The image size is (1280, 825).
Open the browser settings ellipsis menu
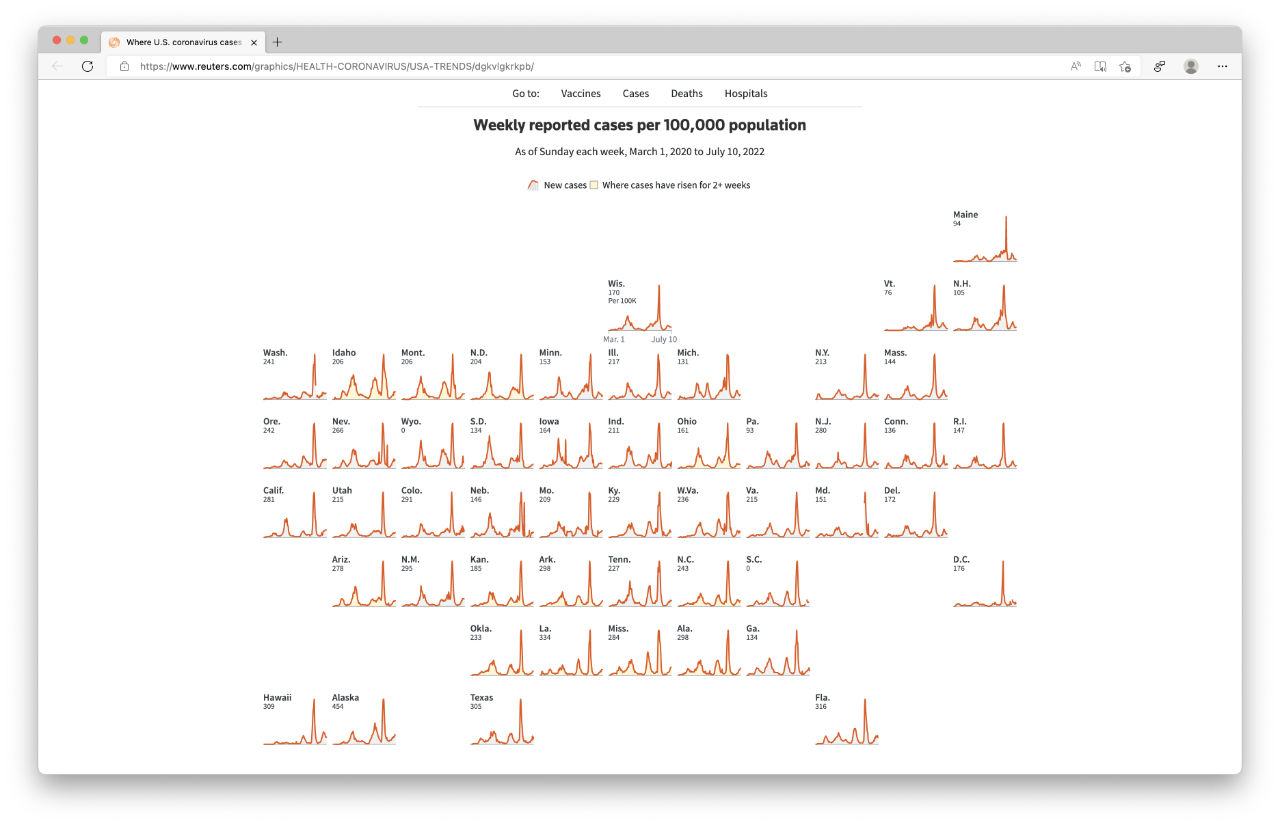(x=1222, y=66)
